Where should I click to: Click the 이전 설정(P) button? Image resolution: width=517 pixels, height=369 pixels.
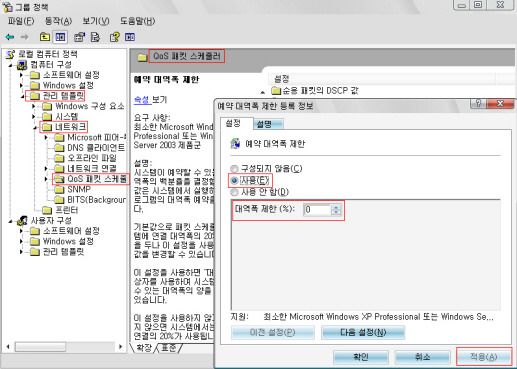click(x=272, y=332)
